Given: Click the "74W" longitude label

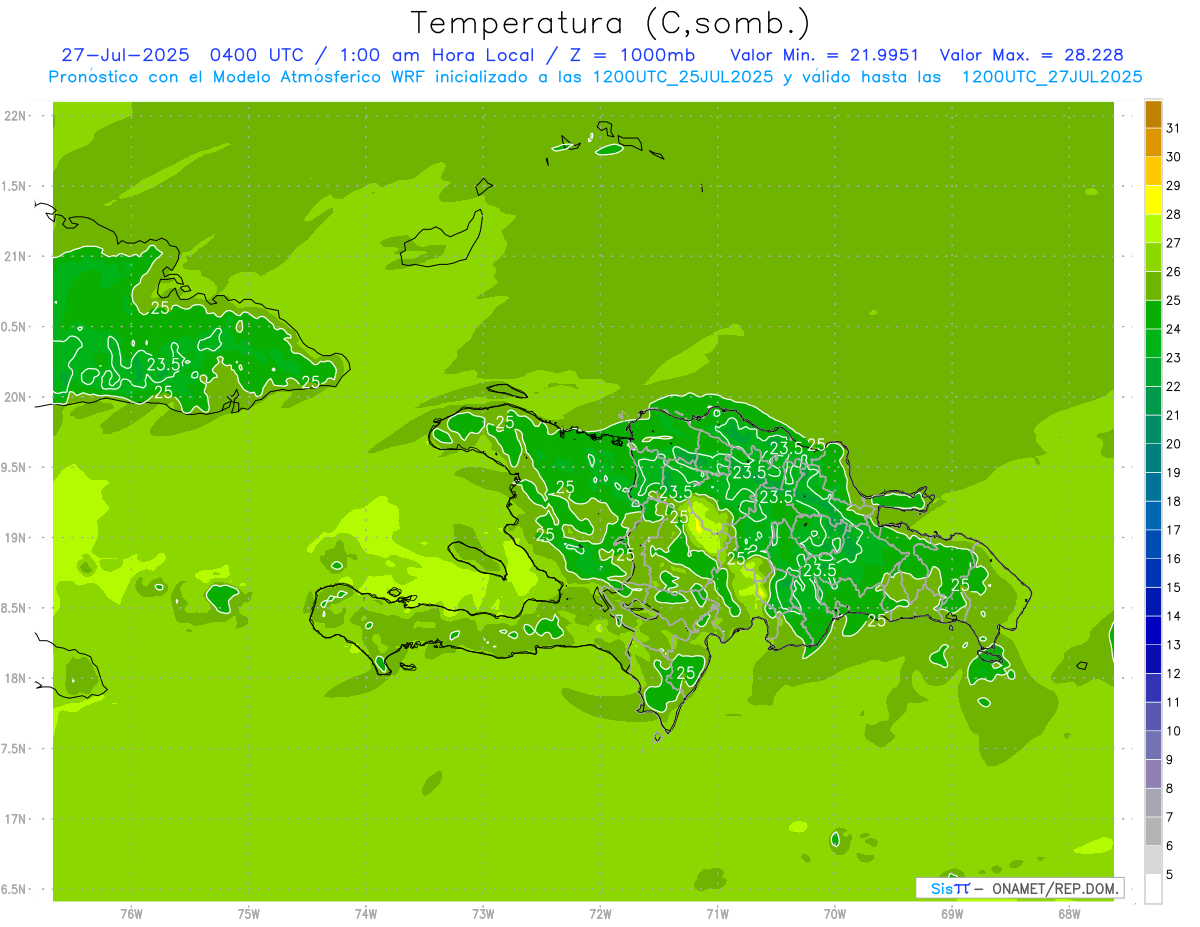Looking at the screenshot, I should pyautogui.click(x=366, y=914).
